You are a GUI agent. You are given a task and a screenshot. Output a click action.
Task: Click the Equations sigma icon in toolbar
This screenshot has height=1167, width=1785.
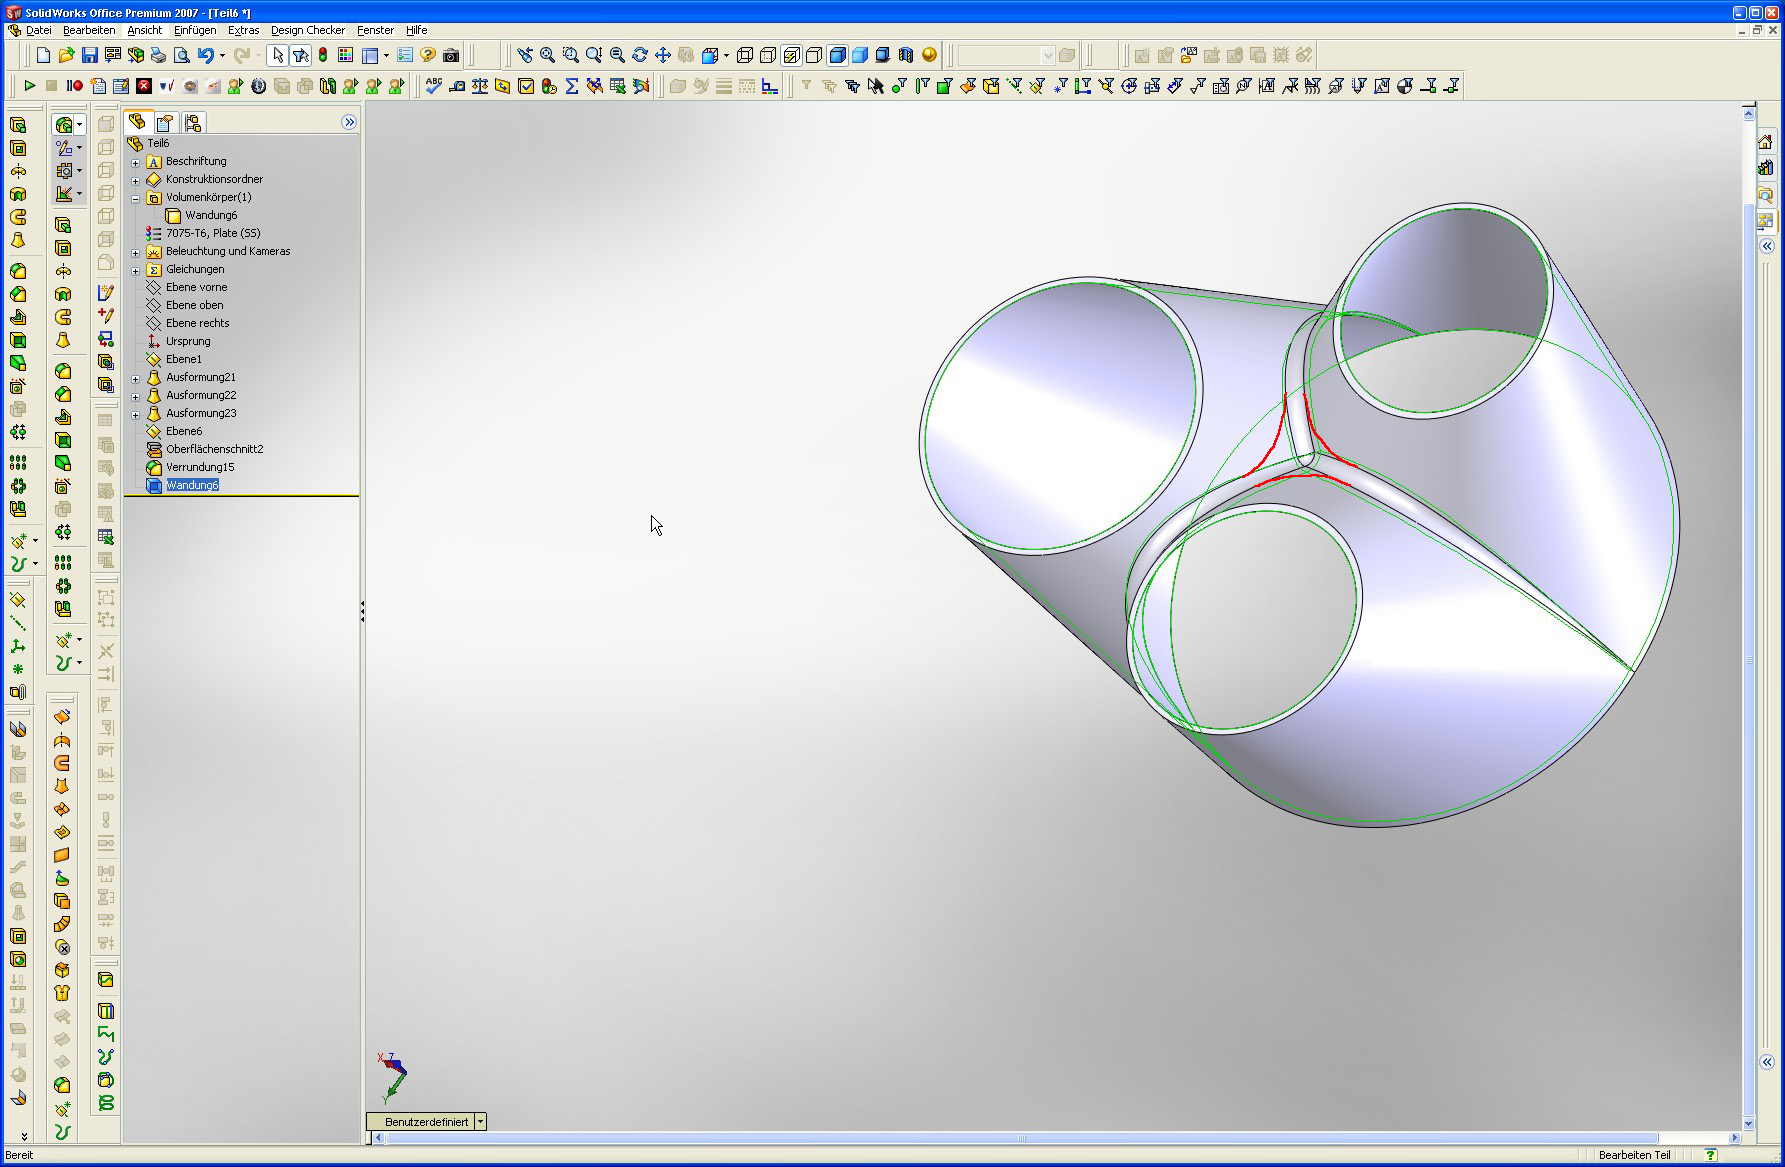tap(572, 86)
